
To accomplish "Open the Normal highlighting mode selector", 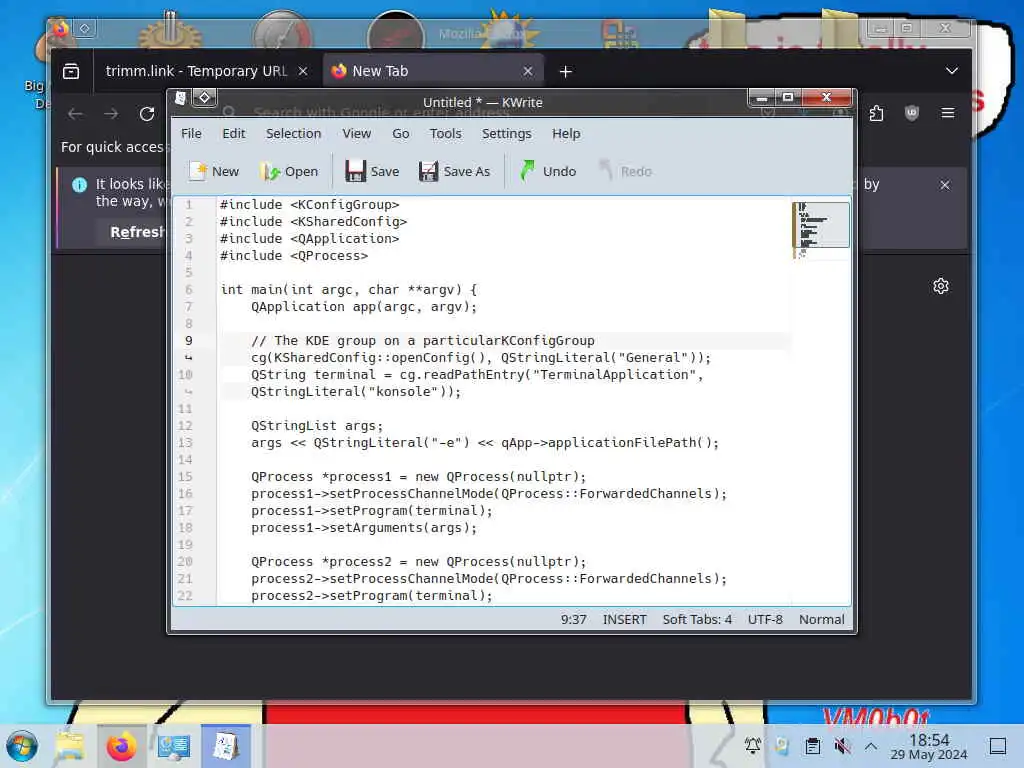I will 822,619.
